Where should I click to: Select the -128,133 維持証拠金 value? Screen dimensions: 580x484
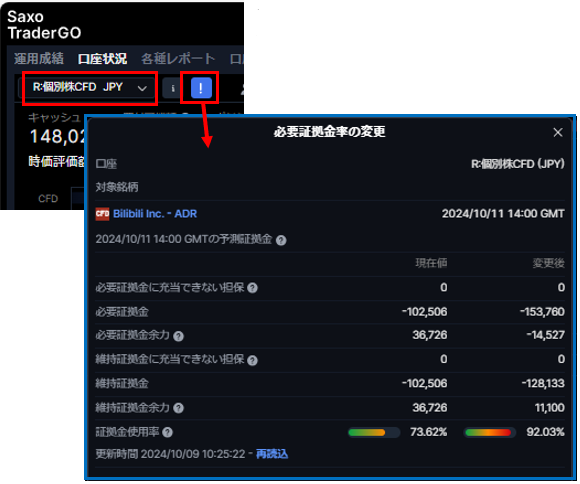(543, 383)
